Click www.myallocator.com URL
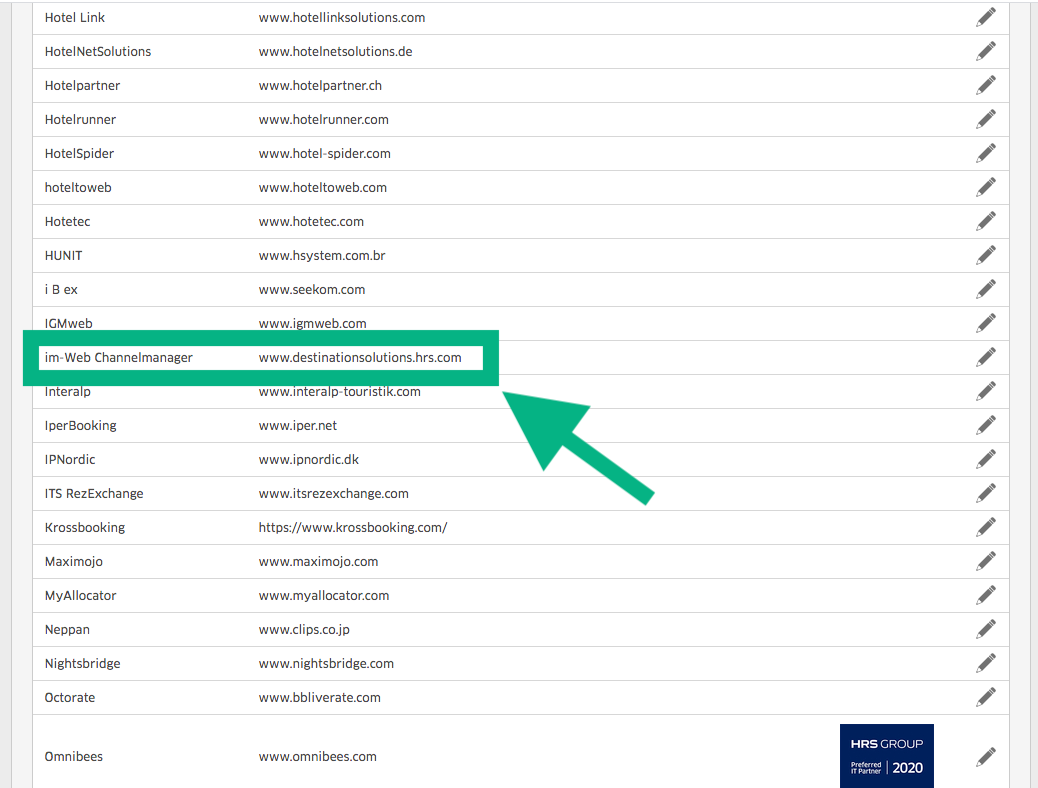Screen dimensions: 1038x788 point(324,595)
